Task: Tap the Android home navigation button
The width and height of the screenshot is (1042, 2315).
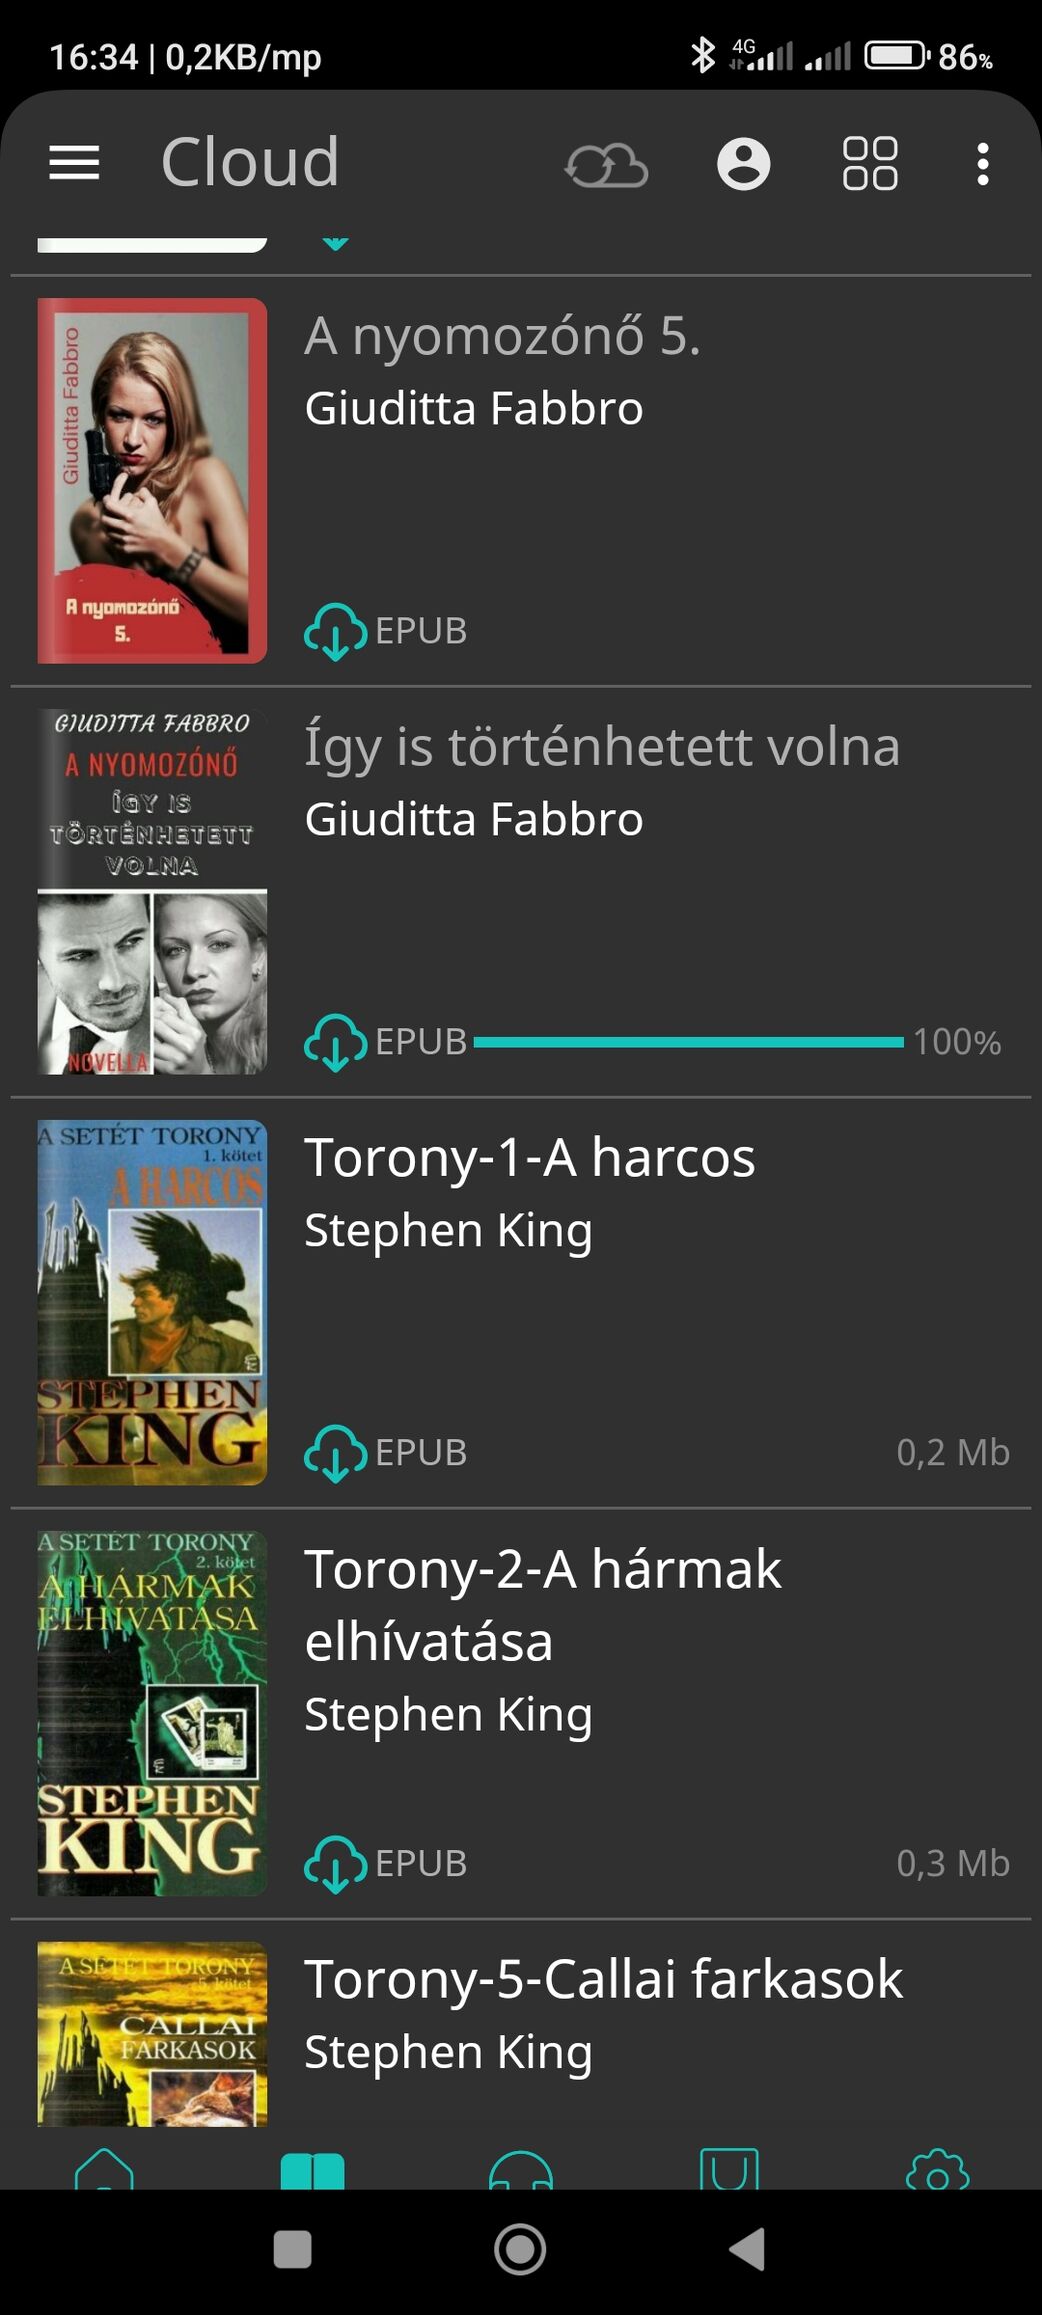Action: pos(520,2250)
